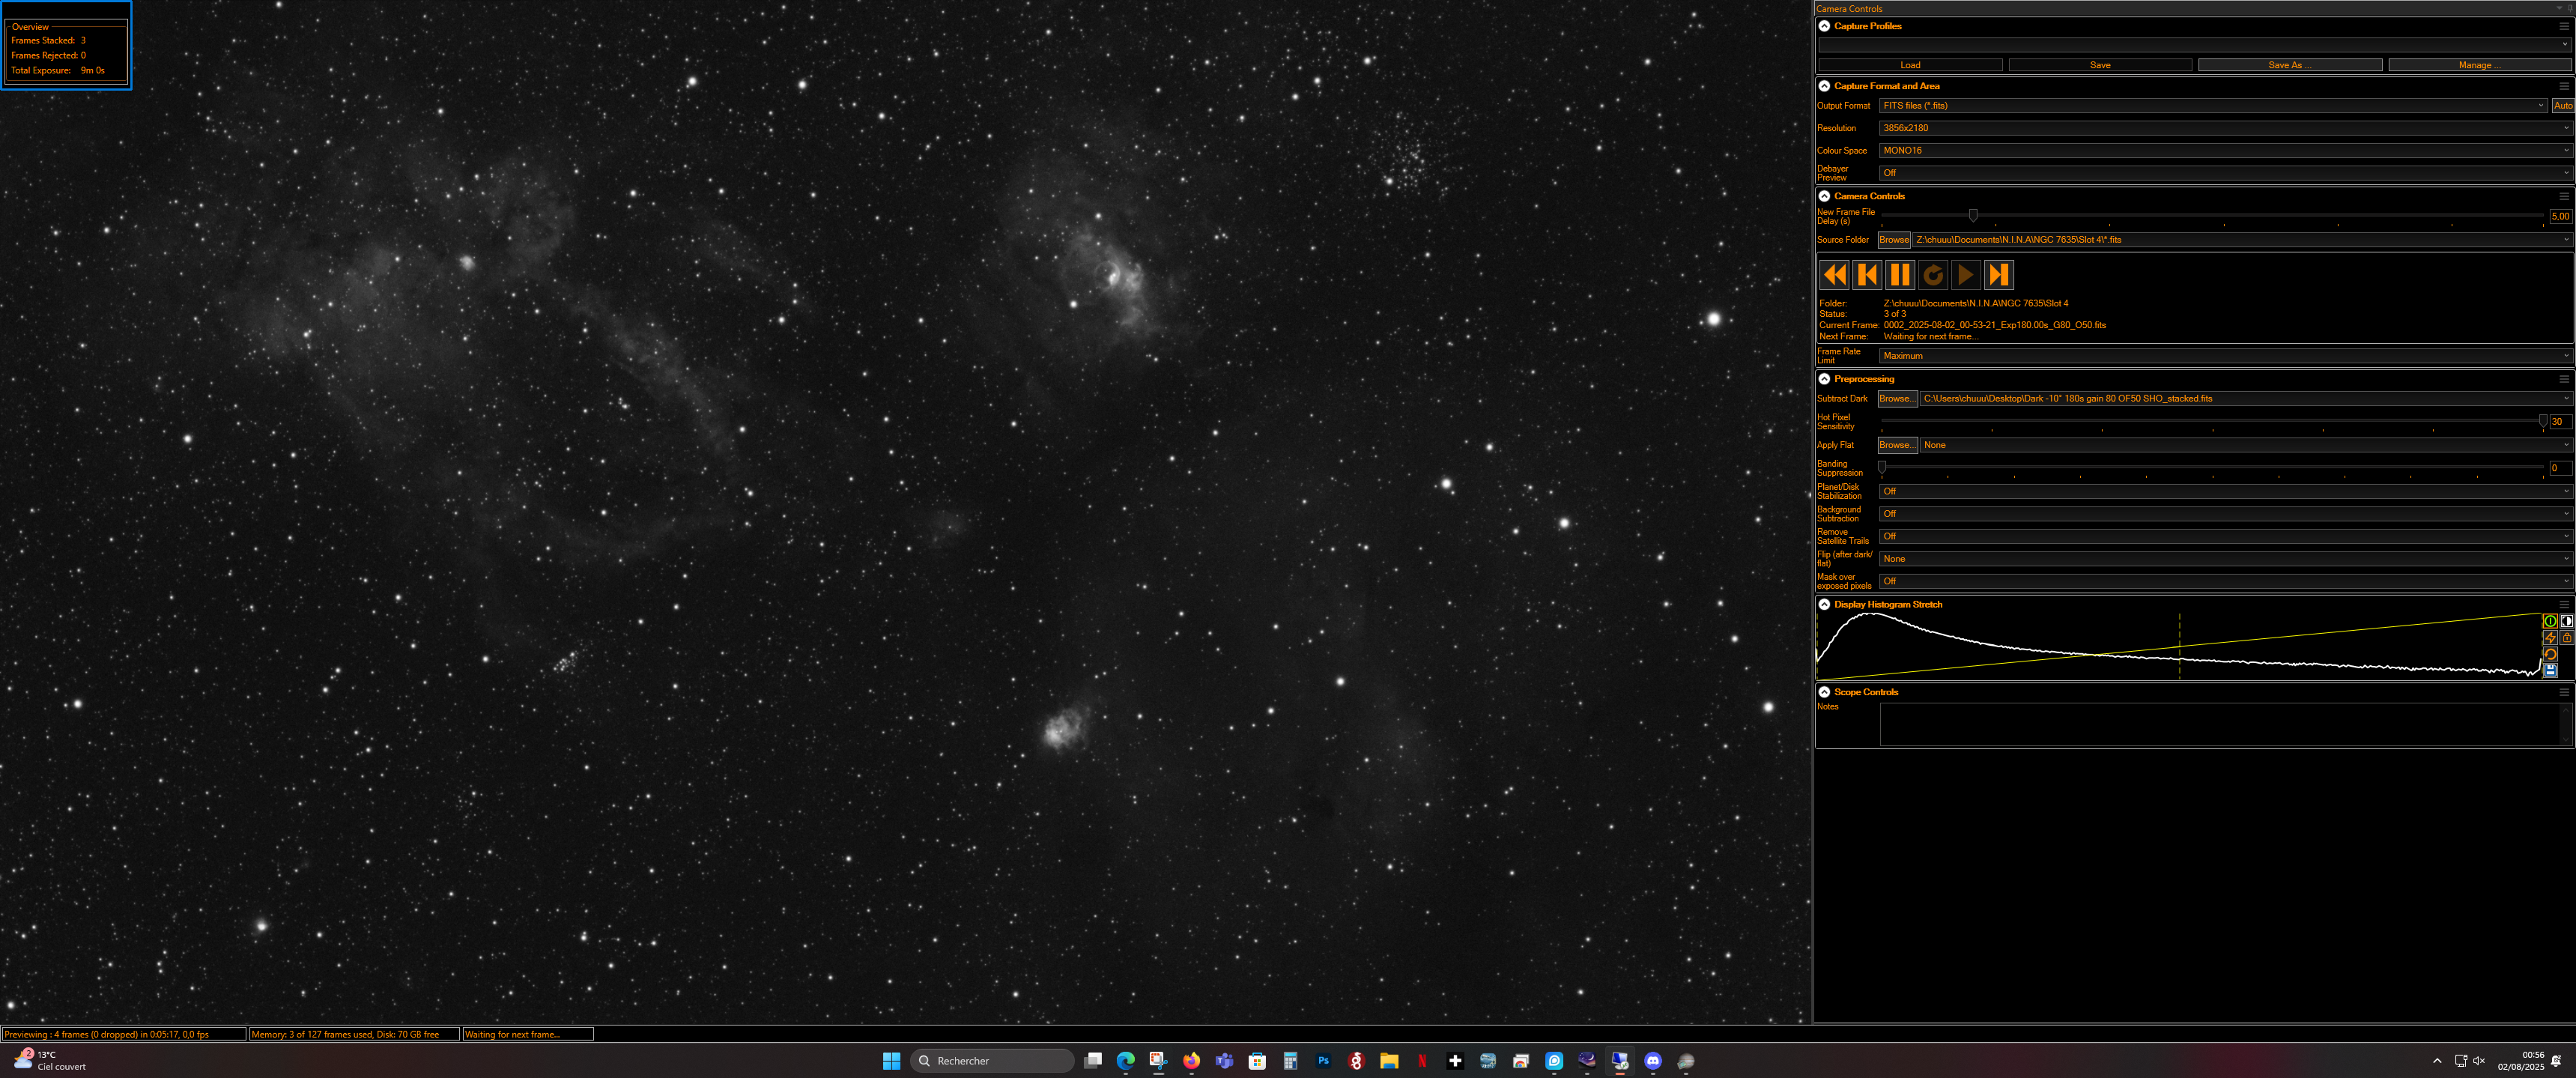Open the Display Histogram Stretch panel menu
The height and width of the screenshot is (1078, 2576).
pos(2564,605)
